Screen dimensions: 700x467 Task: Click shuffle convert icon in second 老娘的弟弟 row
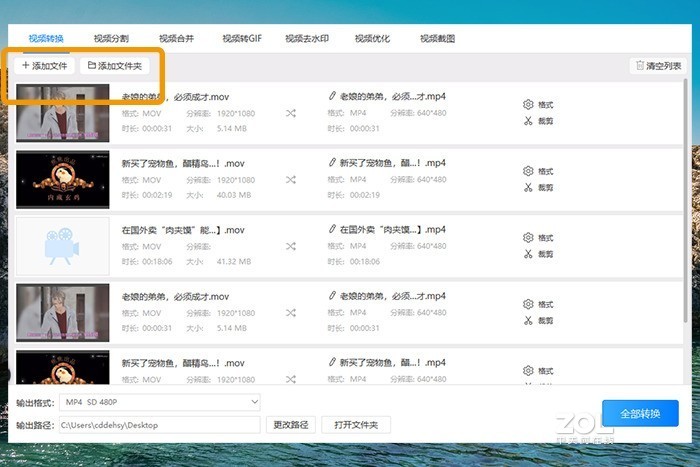[x=291, y=313]
